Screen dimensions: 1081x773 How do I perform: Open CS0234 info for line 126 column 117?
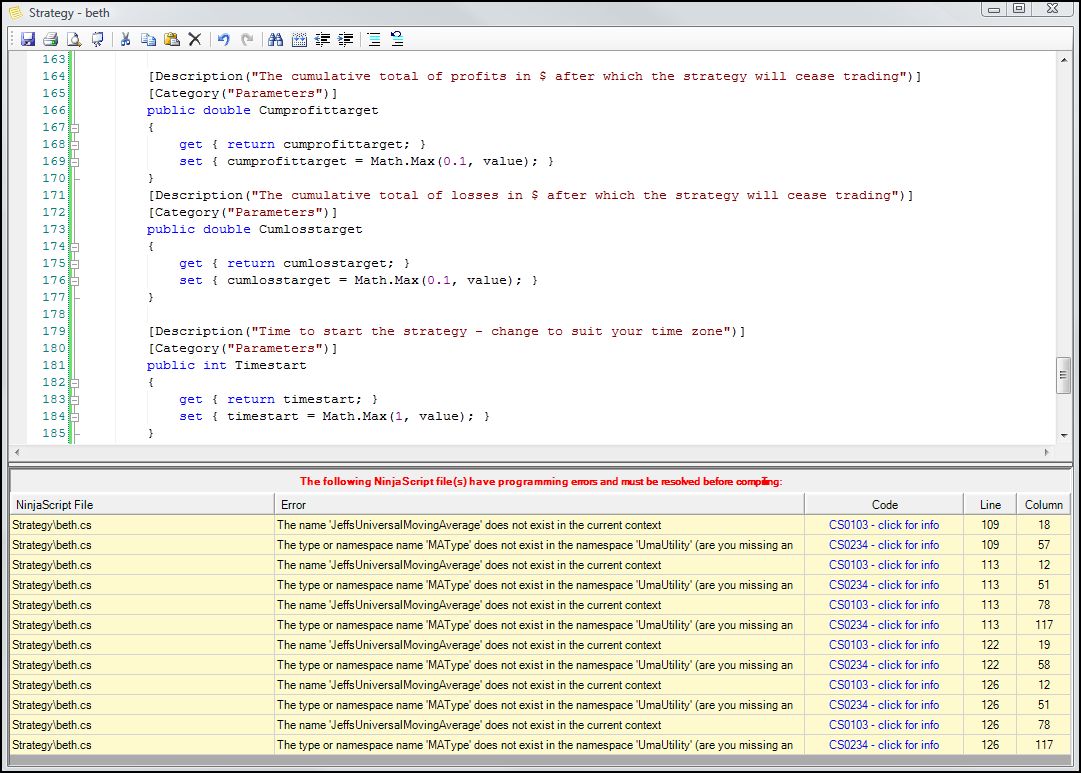click(884, 745)
